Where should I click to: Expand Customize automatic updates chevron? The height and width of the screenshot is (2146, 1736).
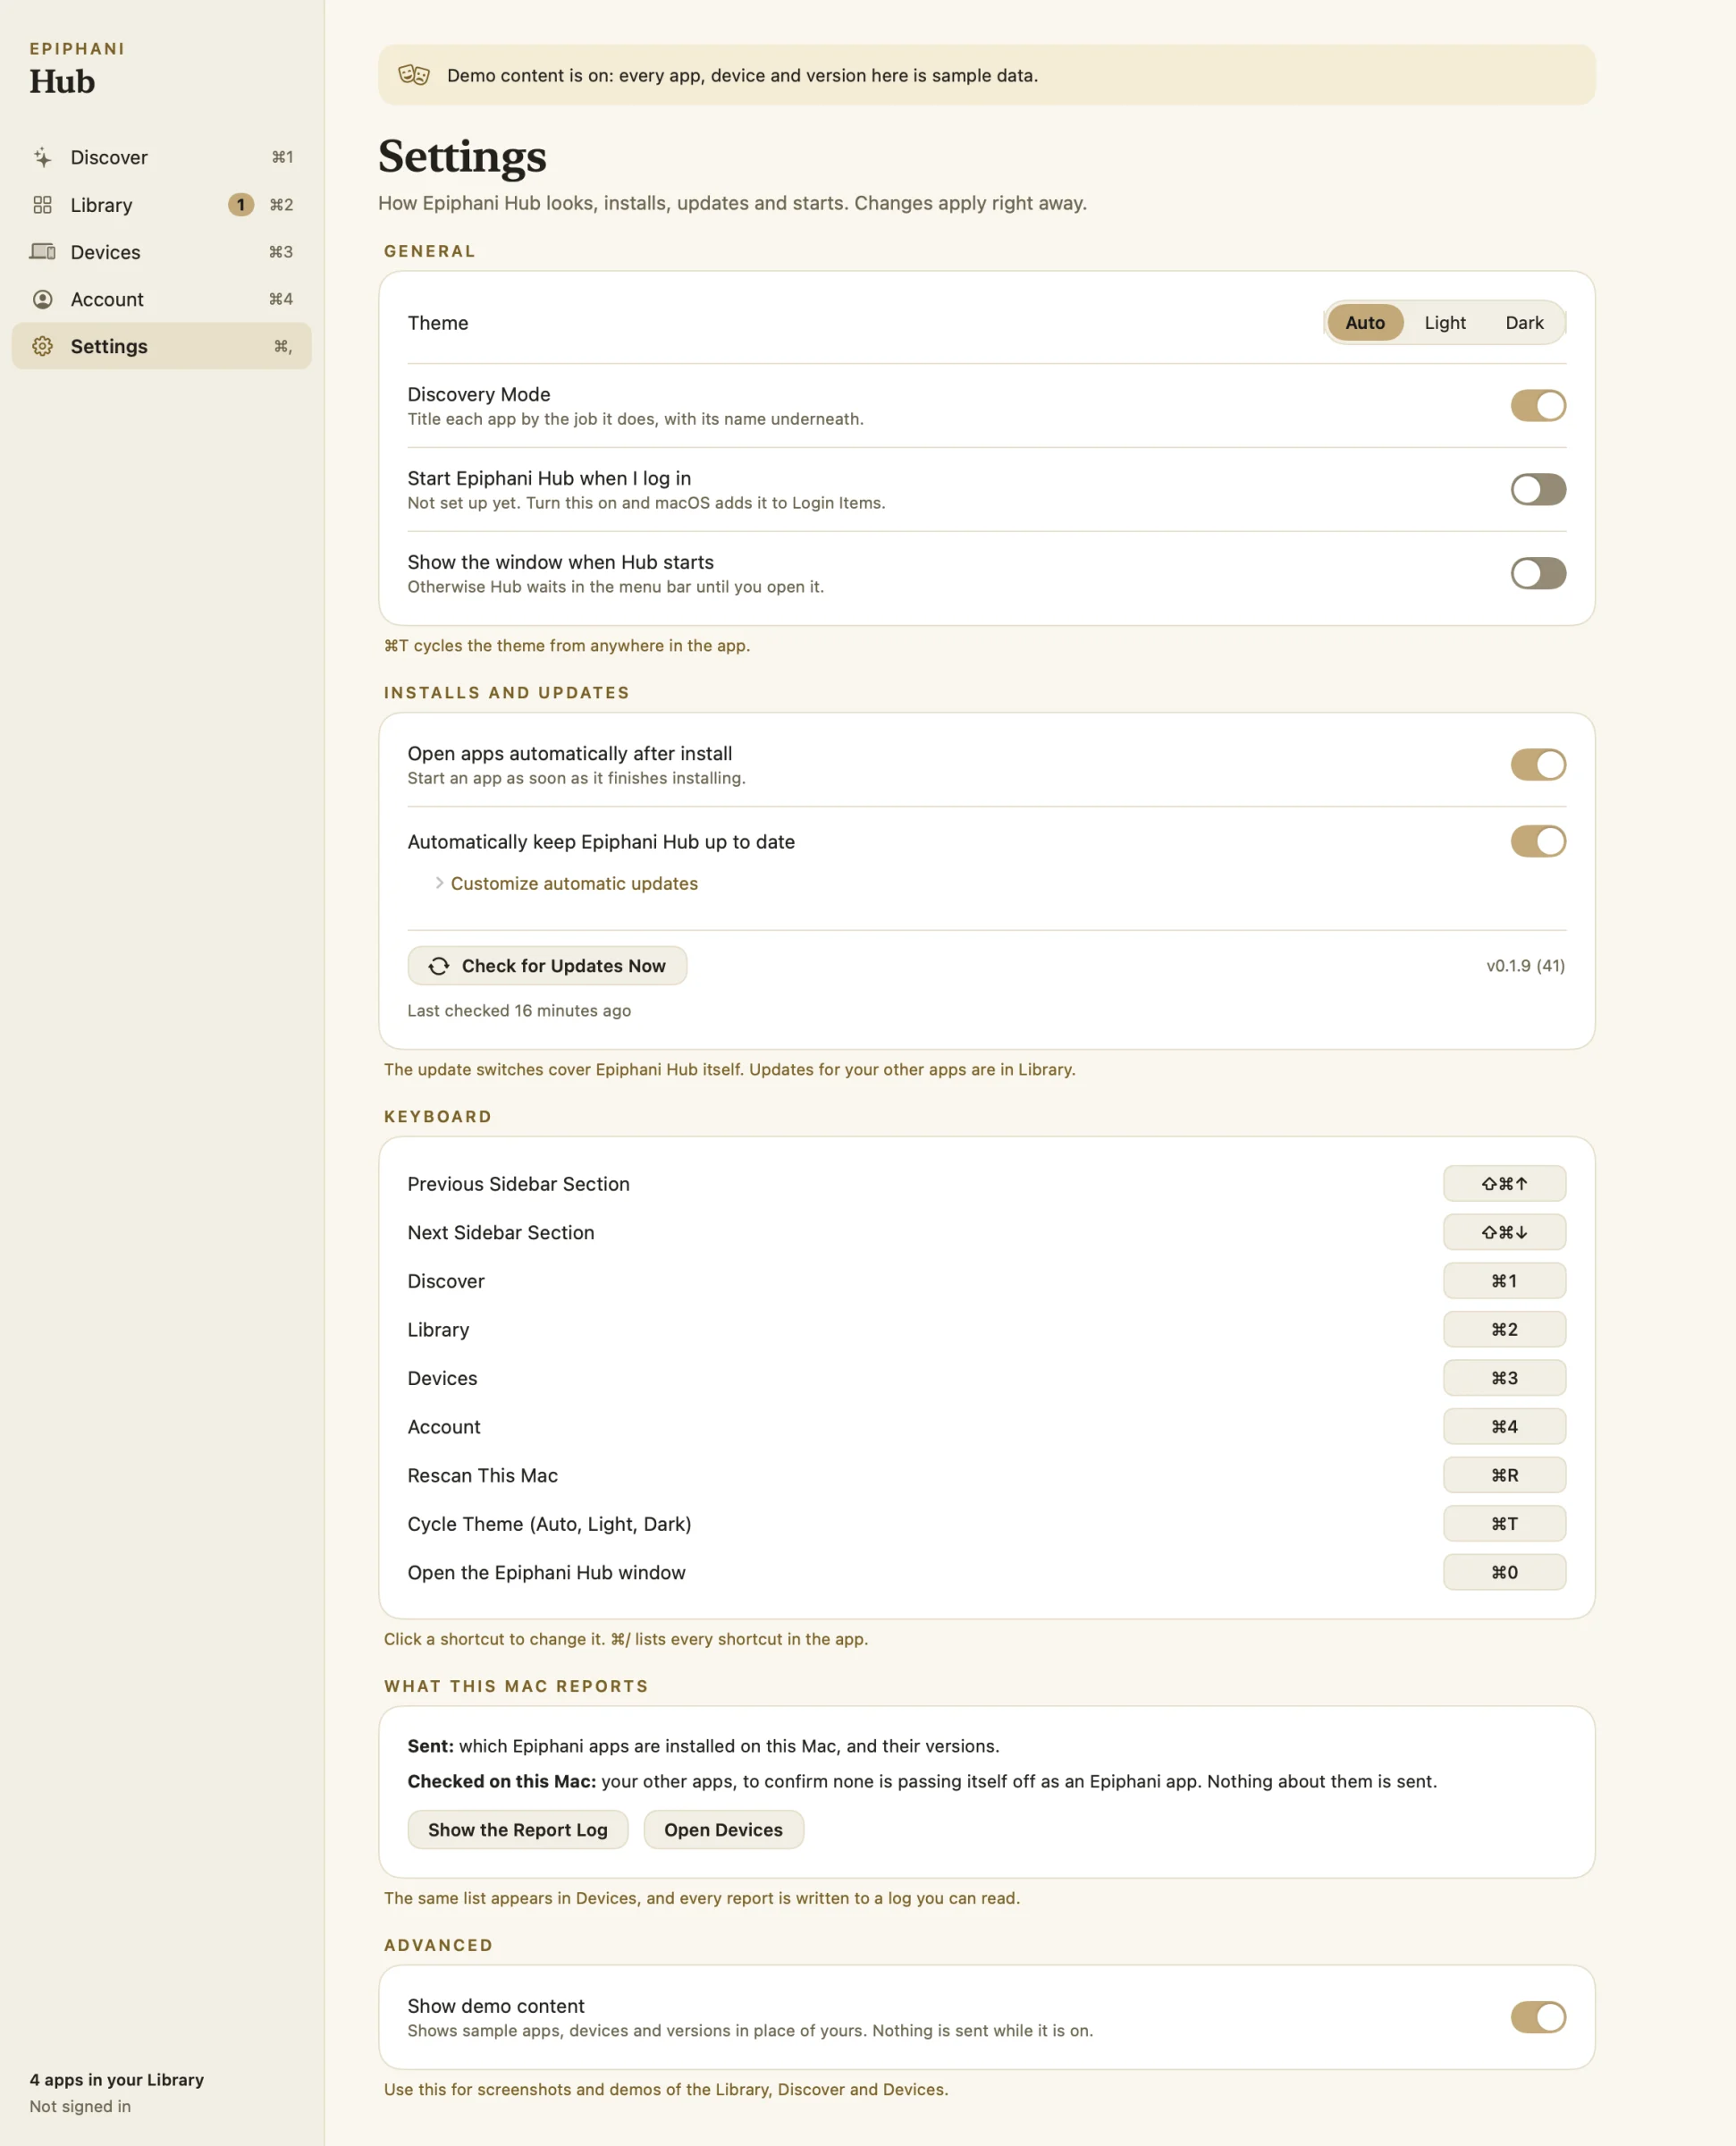(x=438, y=883)
